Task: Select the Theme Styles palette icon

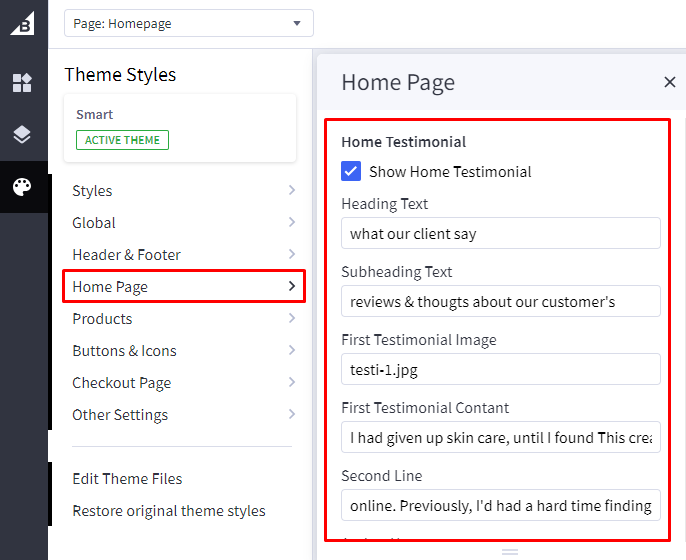Action: coord(22,187)
